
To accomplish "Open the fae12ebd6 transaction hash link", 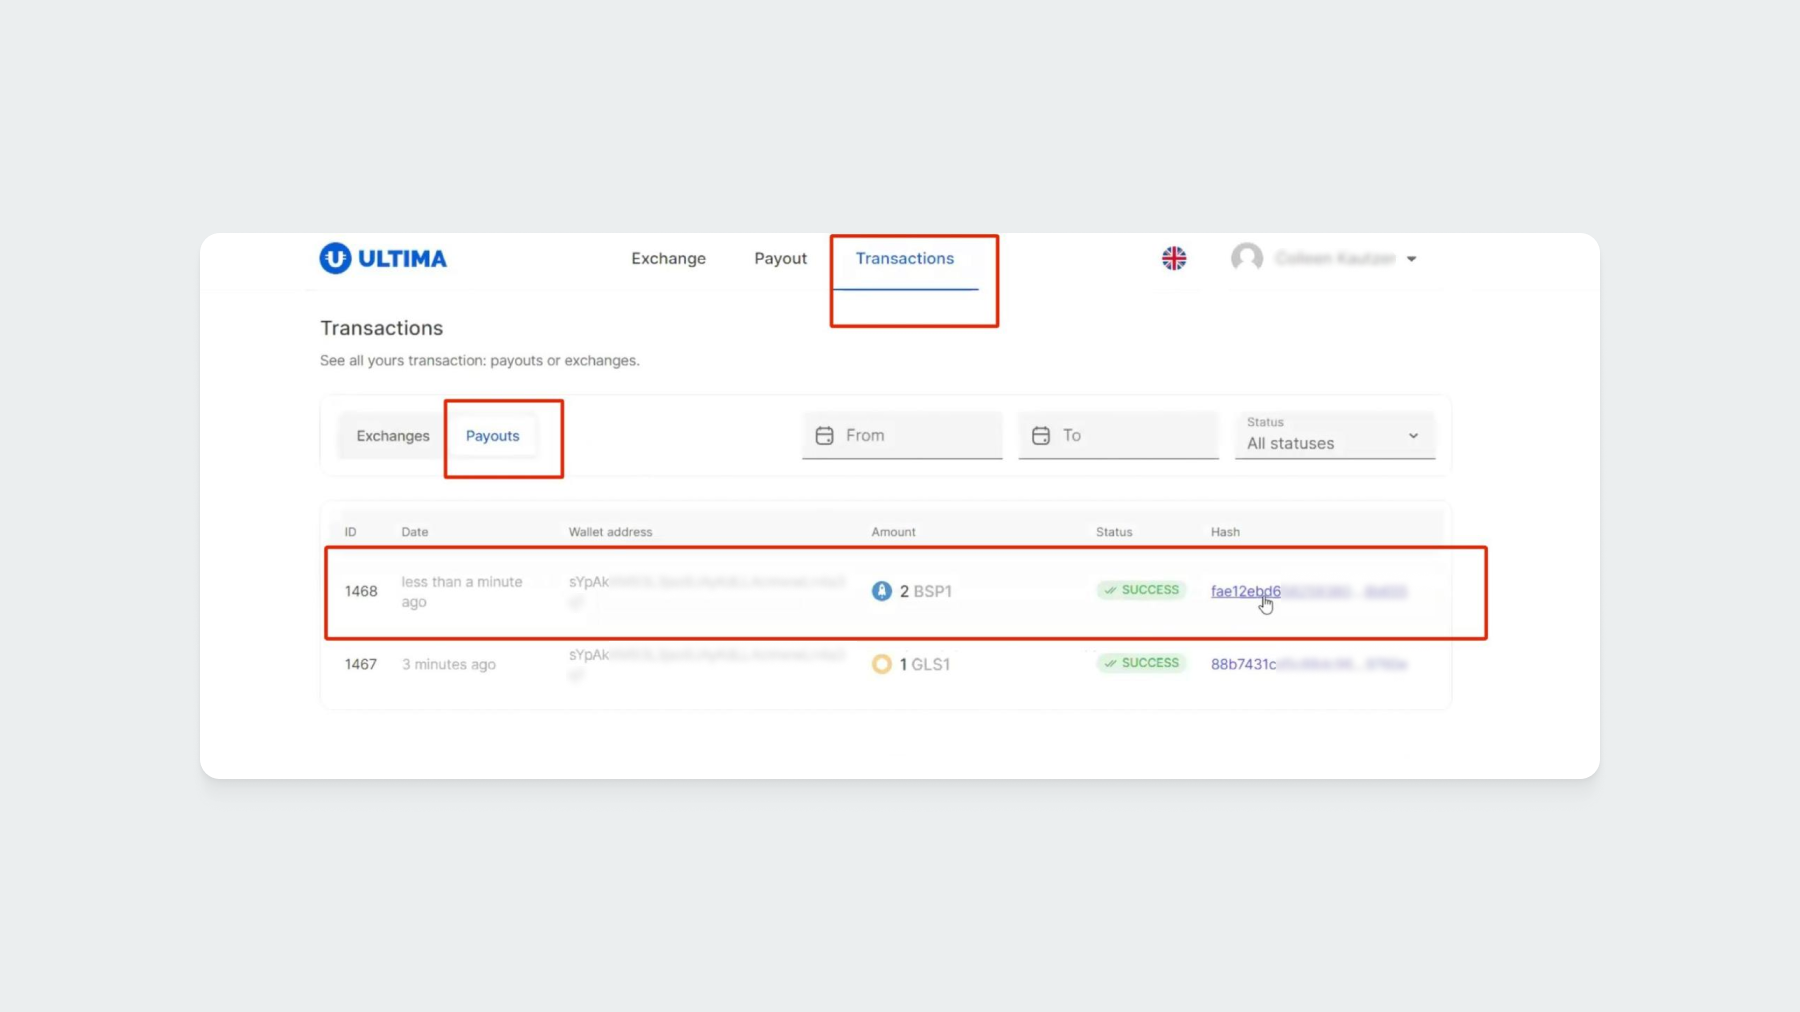I will [1245, 591].
